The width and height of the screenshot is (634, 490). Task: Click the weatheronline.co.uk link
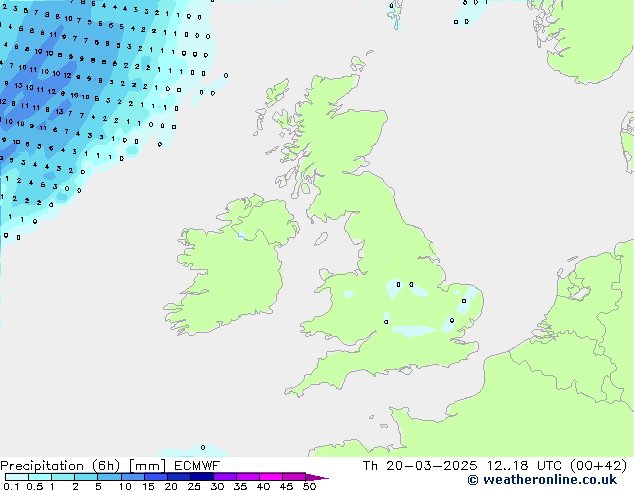pyautogui.click(x=542, y=480)
